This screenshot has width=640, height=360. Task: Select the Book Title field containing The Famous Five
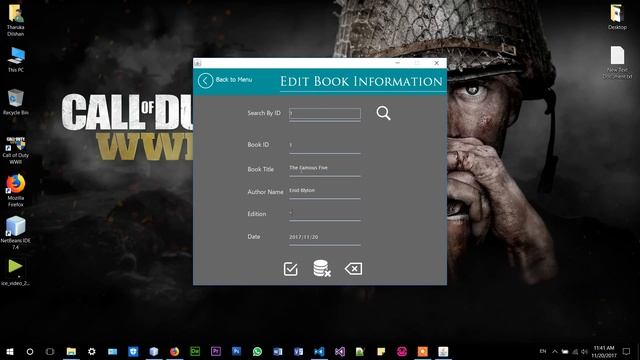[325, 168]
